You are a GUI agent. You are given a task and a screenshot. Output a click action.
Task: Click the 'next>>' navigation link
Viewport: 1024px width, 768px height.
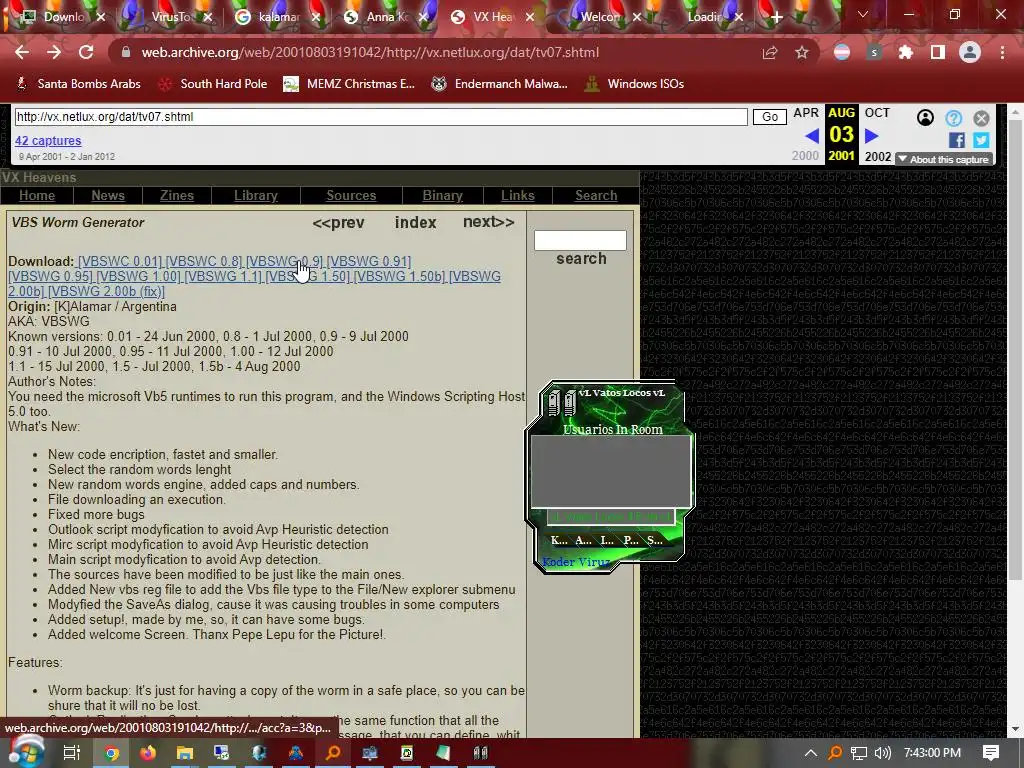488,222
